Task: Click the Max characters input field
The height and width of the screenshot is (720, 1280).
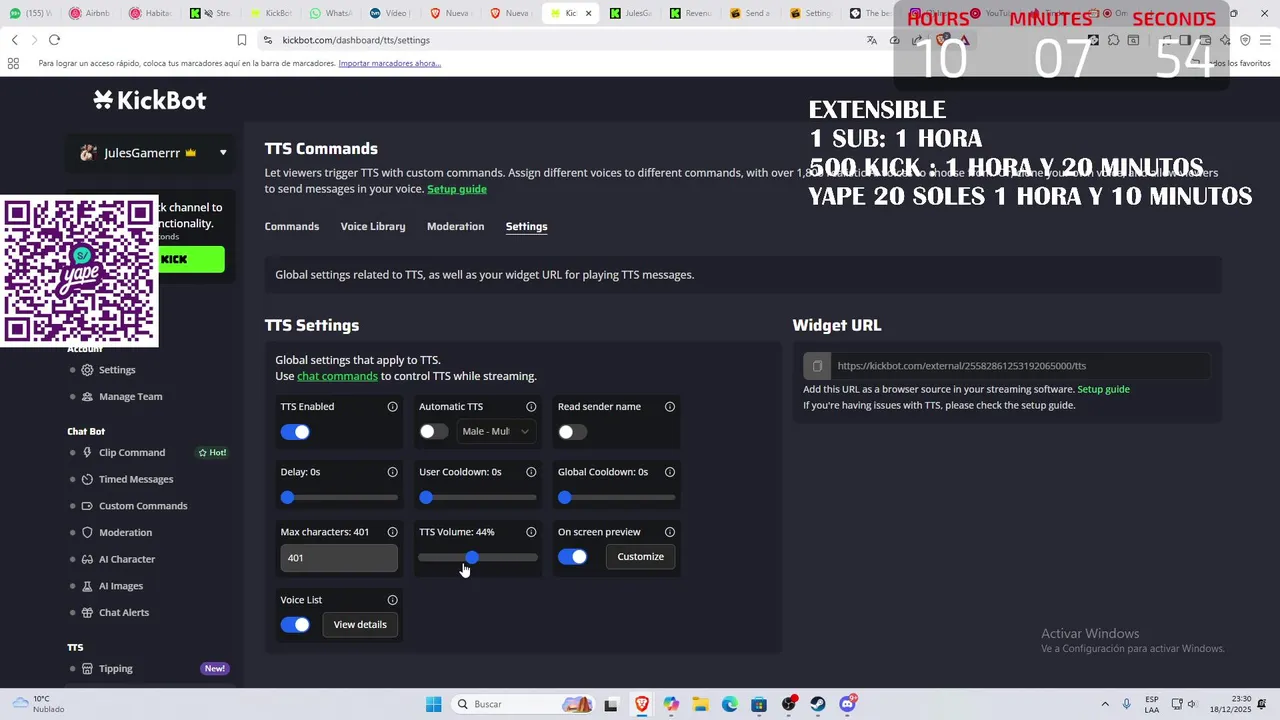Action: pyautogui.click(x=339, y=558)
